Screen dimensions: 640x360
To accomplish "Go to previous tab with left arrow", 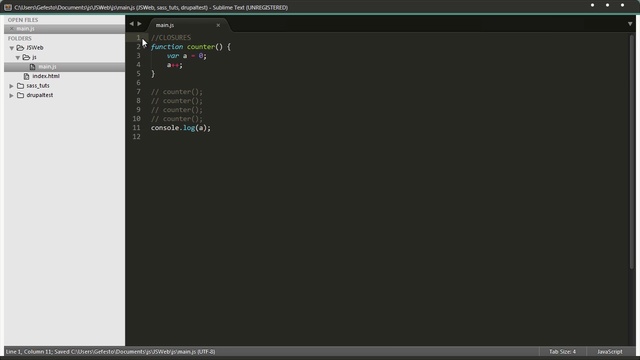I will coord(131,24).
